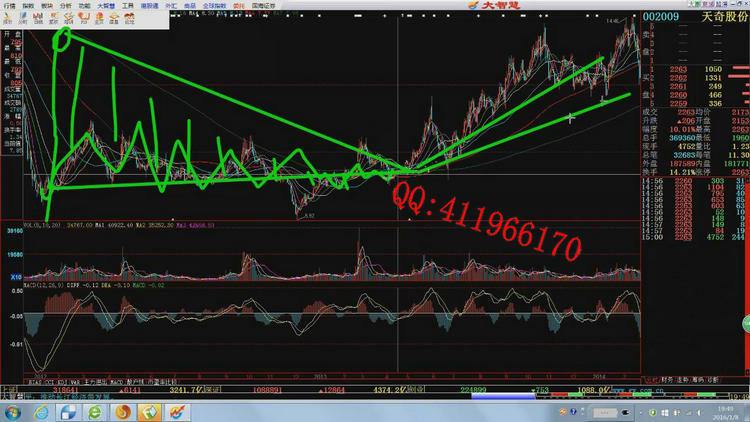Open the 工具 menu
This screenshot has width=750, height=422.
click(127, 5)
